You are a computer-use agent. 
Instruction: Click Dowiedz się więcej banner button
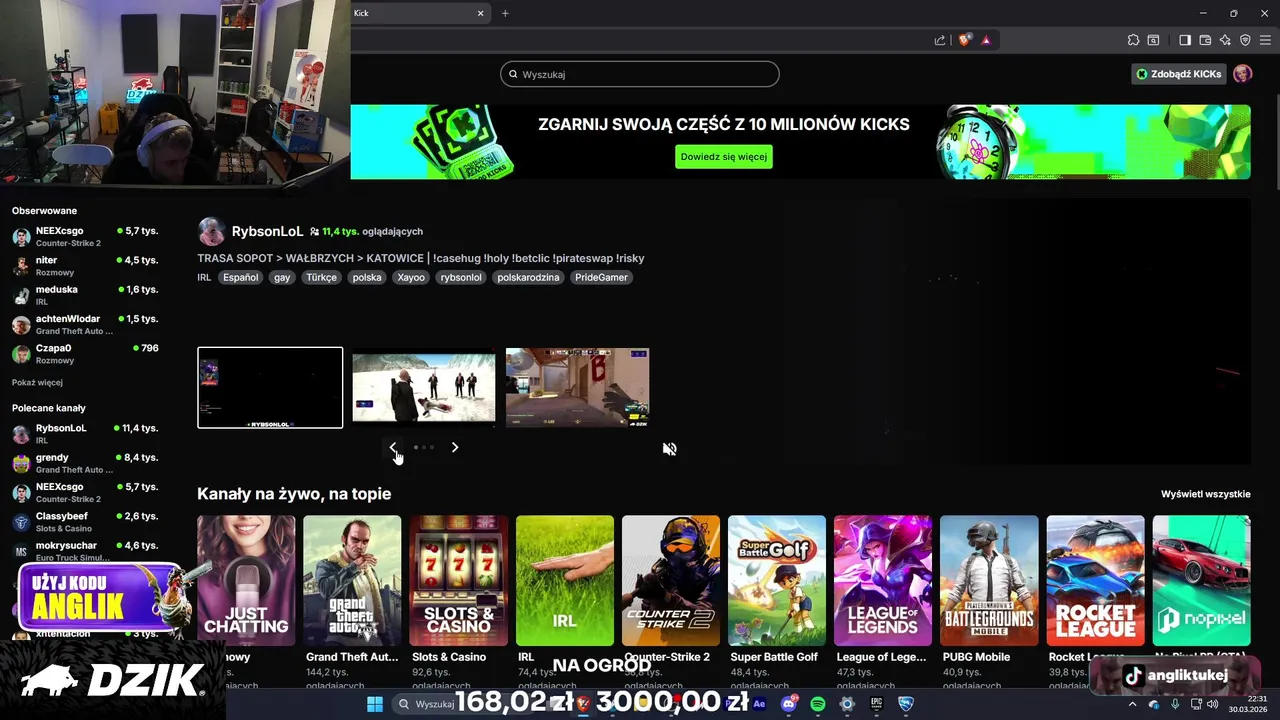click(x=724, y=157)
